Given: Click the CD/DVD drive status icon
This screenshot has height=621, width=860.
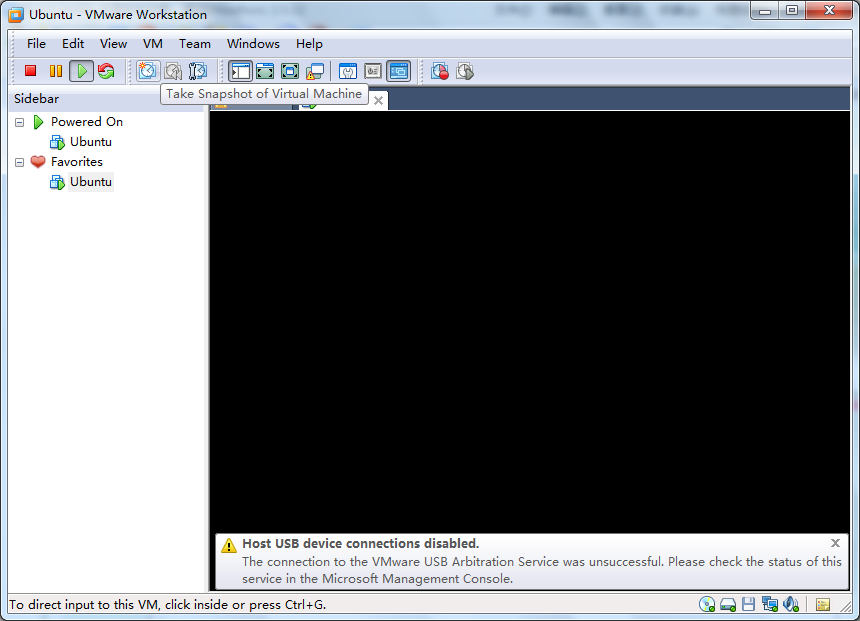Looking at the screenshot, I should [707, 605].
